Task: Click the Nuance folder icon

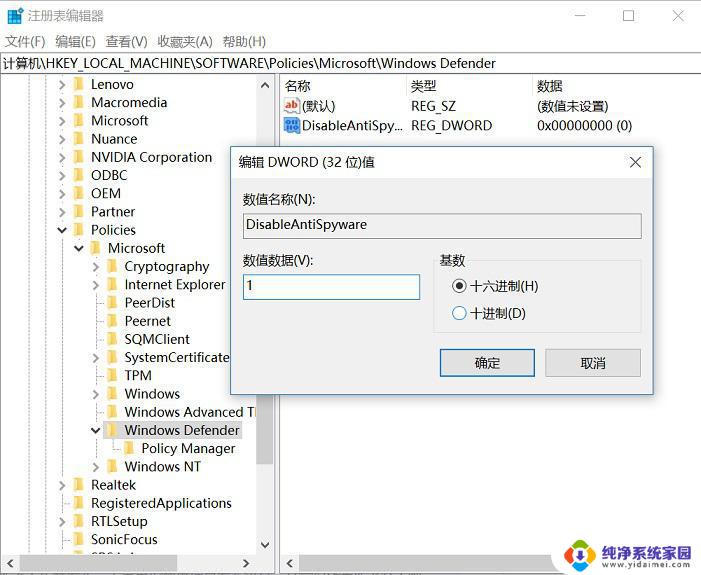Action: click(79, 139)
